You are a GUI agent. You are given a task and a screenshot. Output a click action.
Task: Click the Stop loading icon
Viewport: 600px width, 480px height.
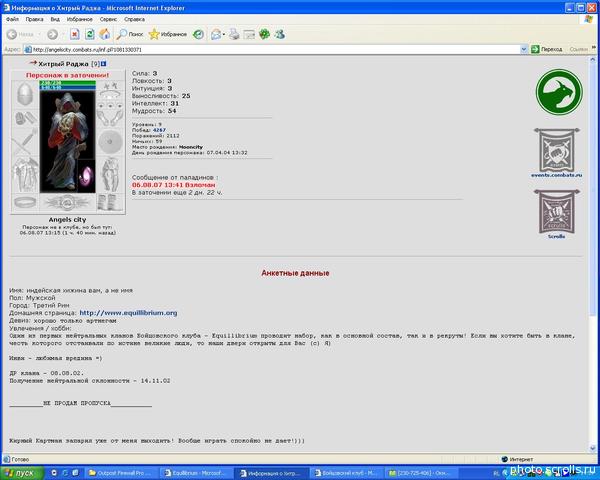75,34
